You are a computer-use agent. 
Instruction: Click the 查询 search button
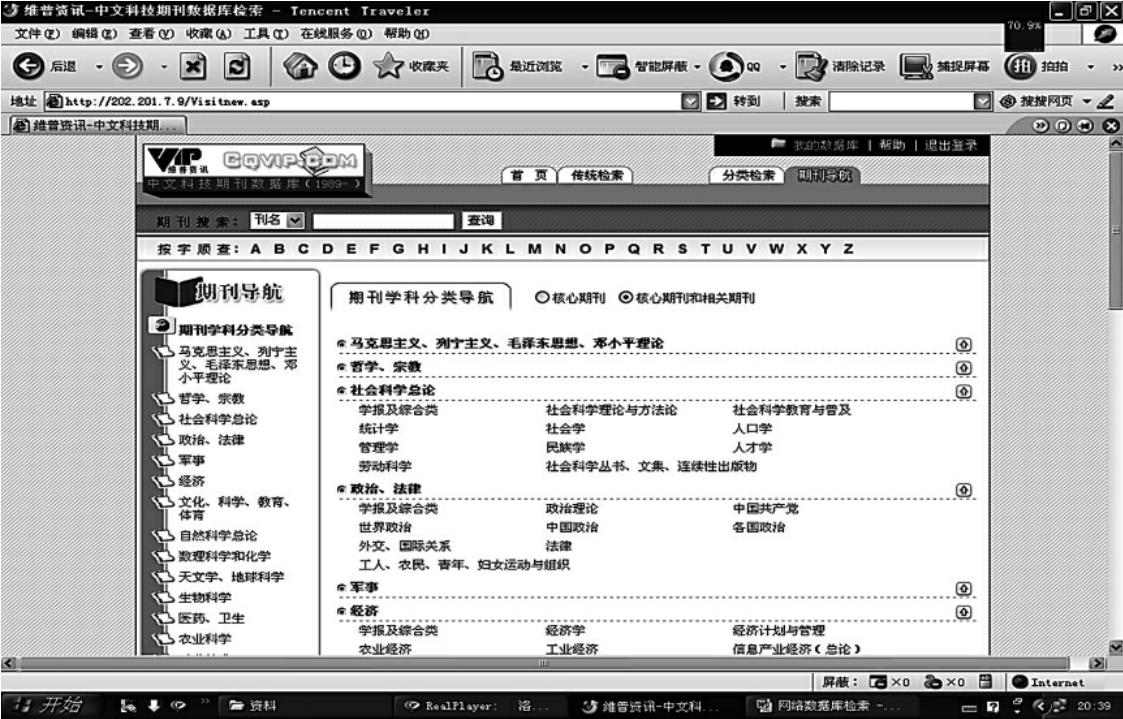click(481, 221)
